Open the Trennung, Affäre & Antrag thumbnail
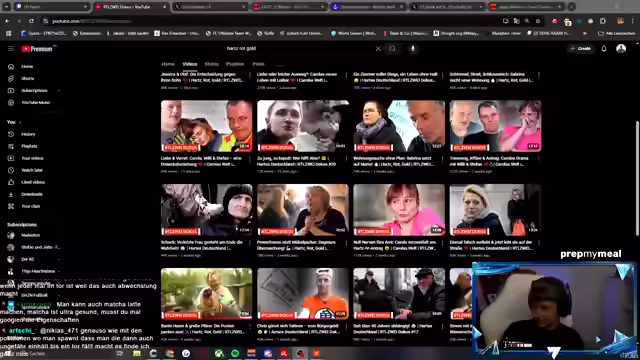Viewport: 640px width, 360px height. pos(496,126)
